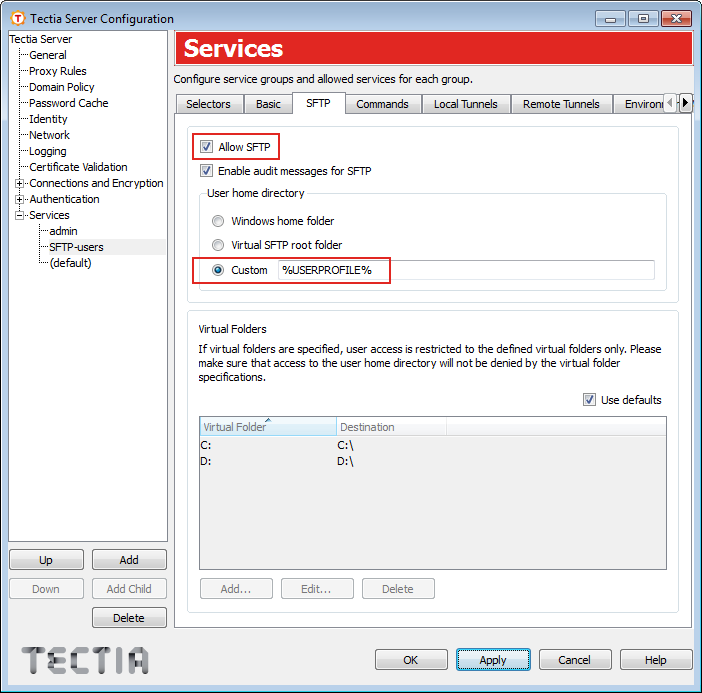Viewport: 702px width, 693px height.
Task: Sort by Destination column header
Action: pyautogui.click(x=391, y=427)
